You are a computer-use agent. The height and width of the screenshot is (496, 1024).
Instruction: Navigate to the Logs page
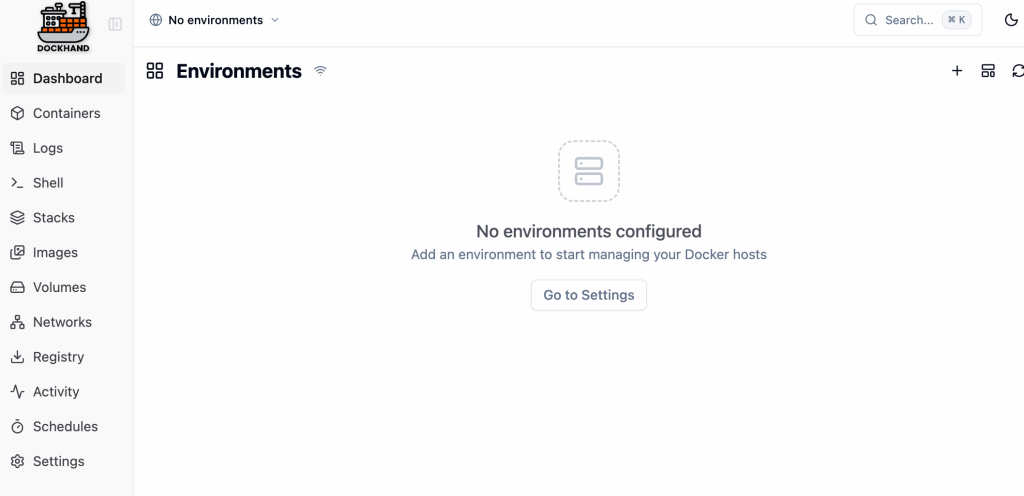(48, 148)
